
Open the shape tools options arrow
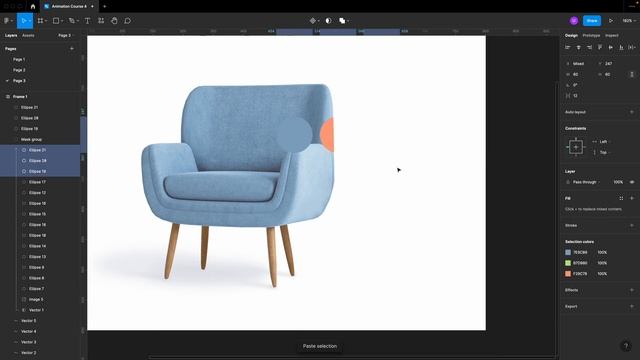(62, 21)
